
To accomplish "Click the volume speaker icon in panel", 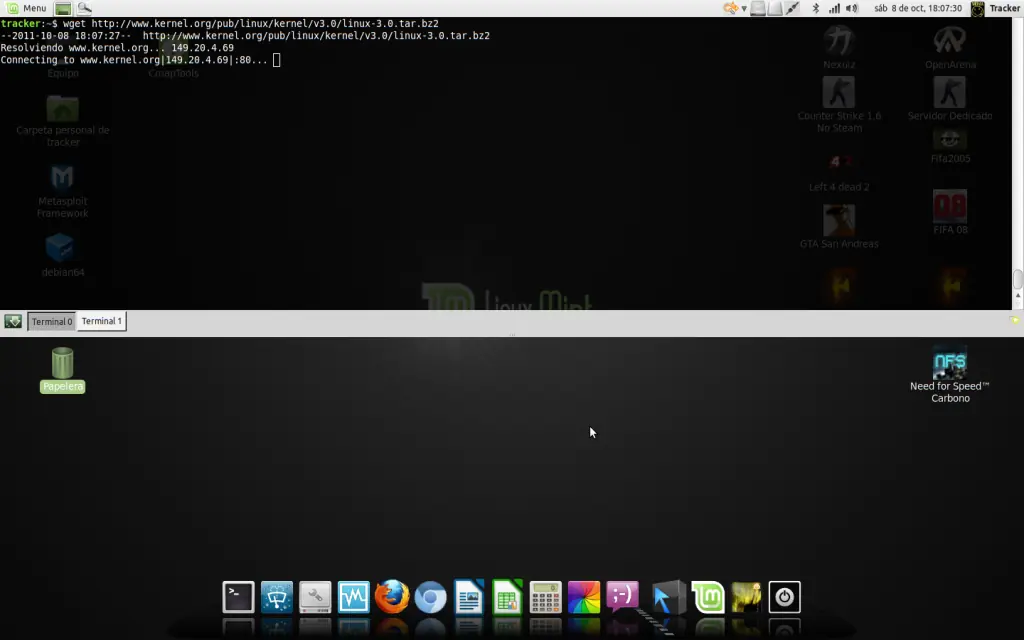I will click(852, 8).
